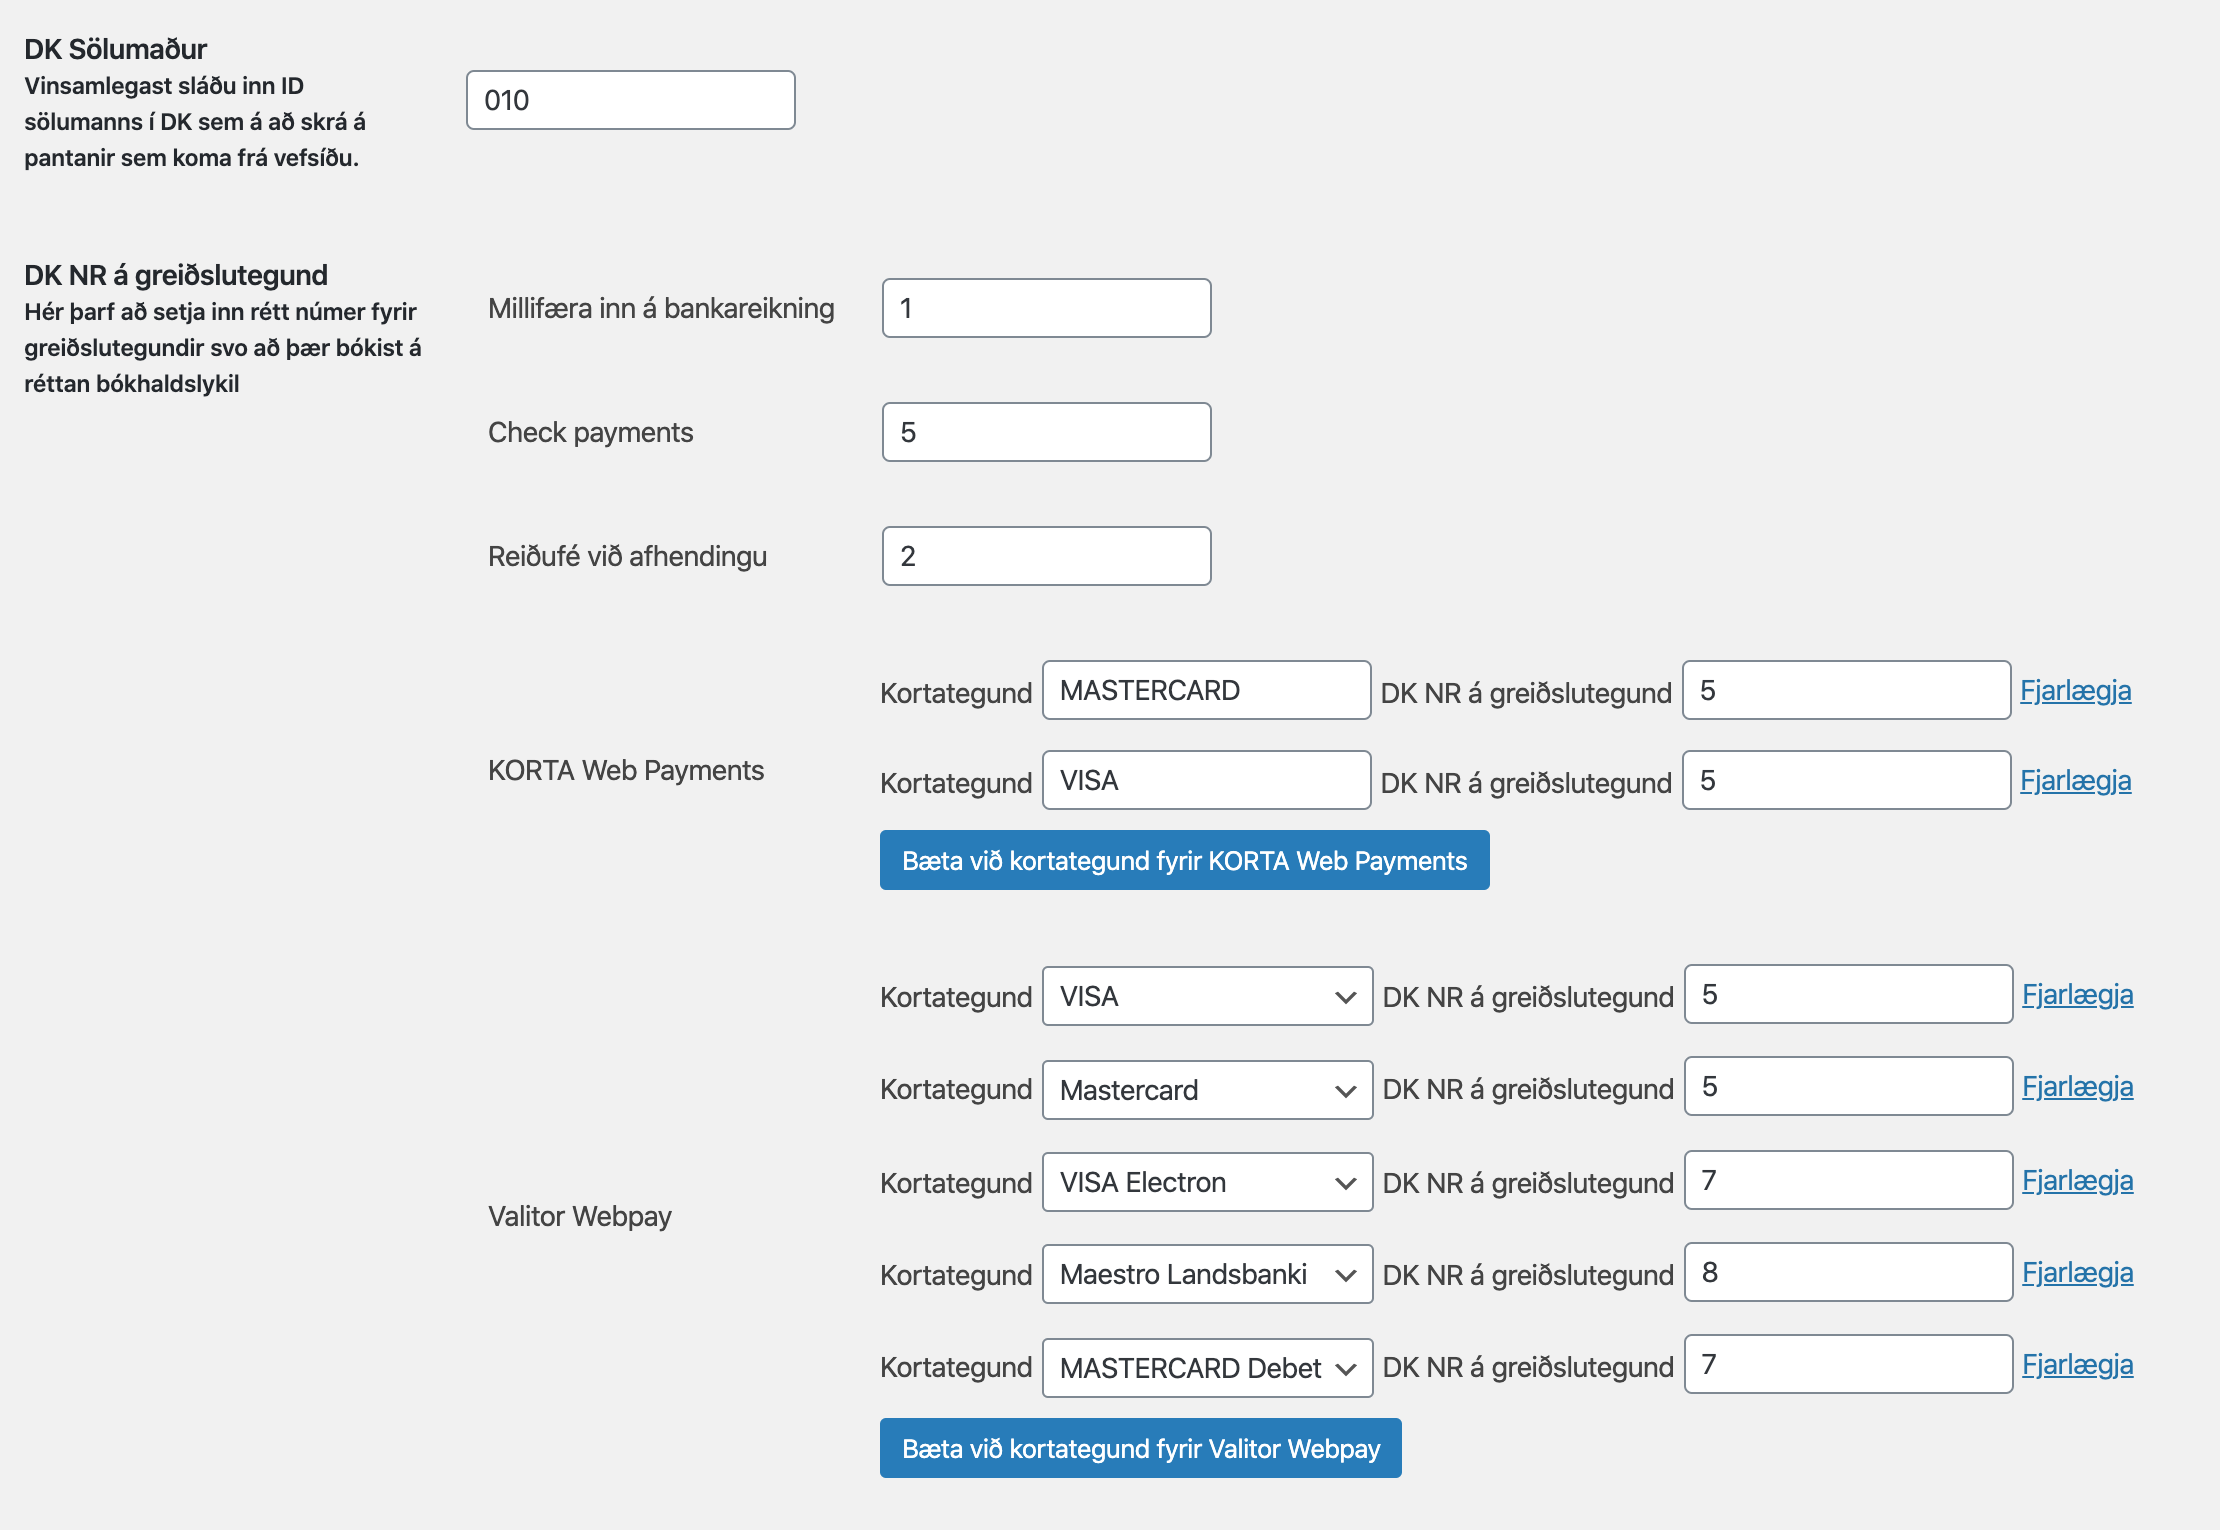Open the VISA Electron card type dropdown

point(1208,1182)
